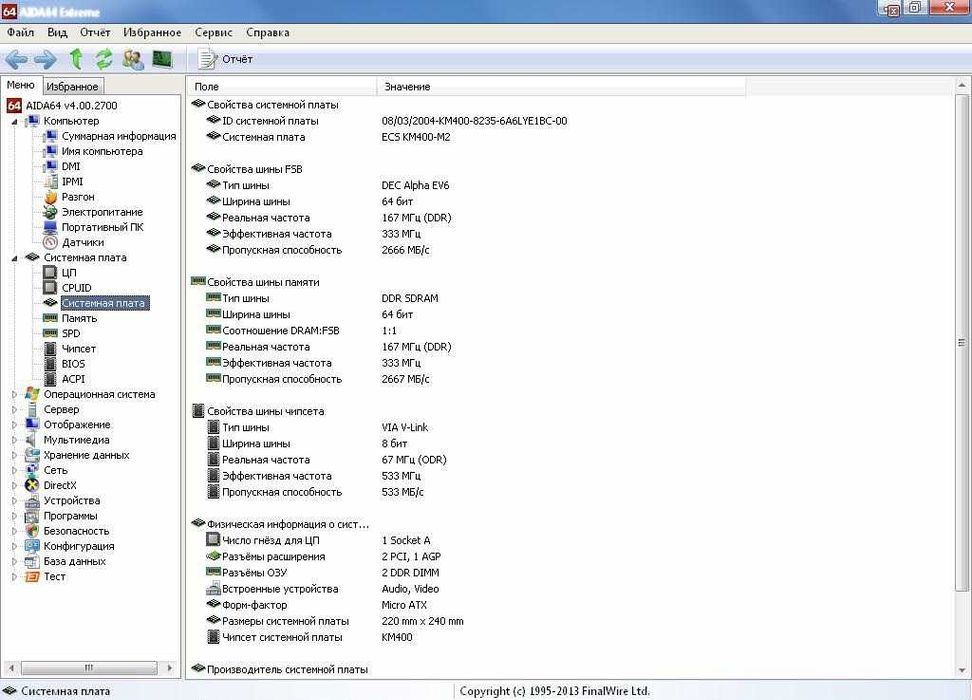Select the Тест tree icon
This screenshot has height=700, width=972.
coord(32,577)
